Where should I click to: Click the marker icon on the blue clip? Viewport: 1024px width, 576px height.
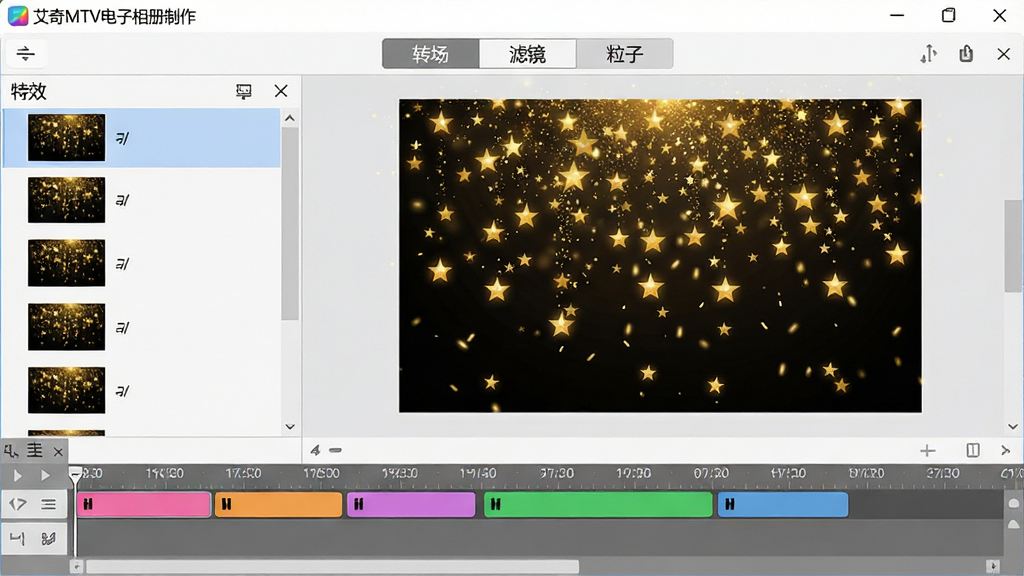[x=729, y=504]
